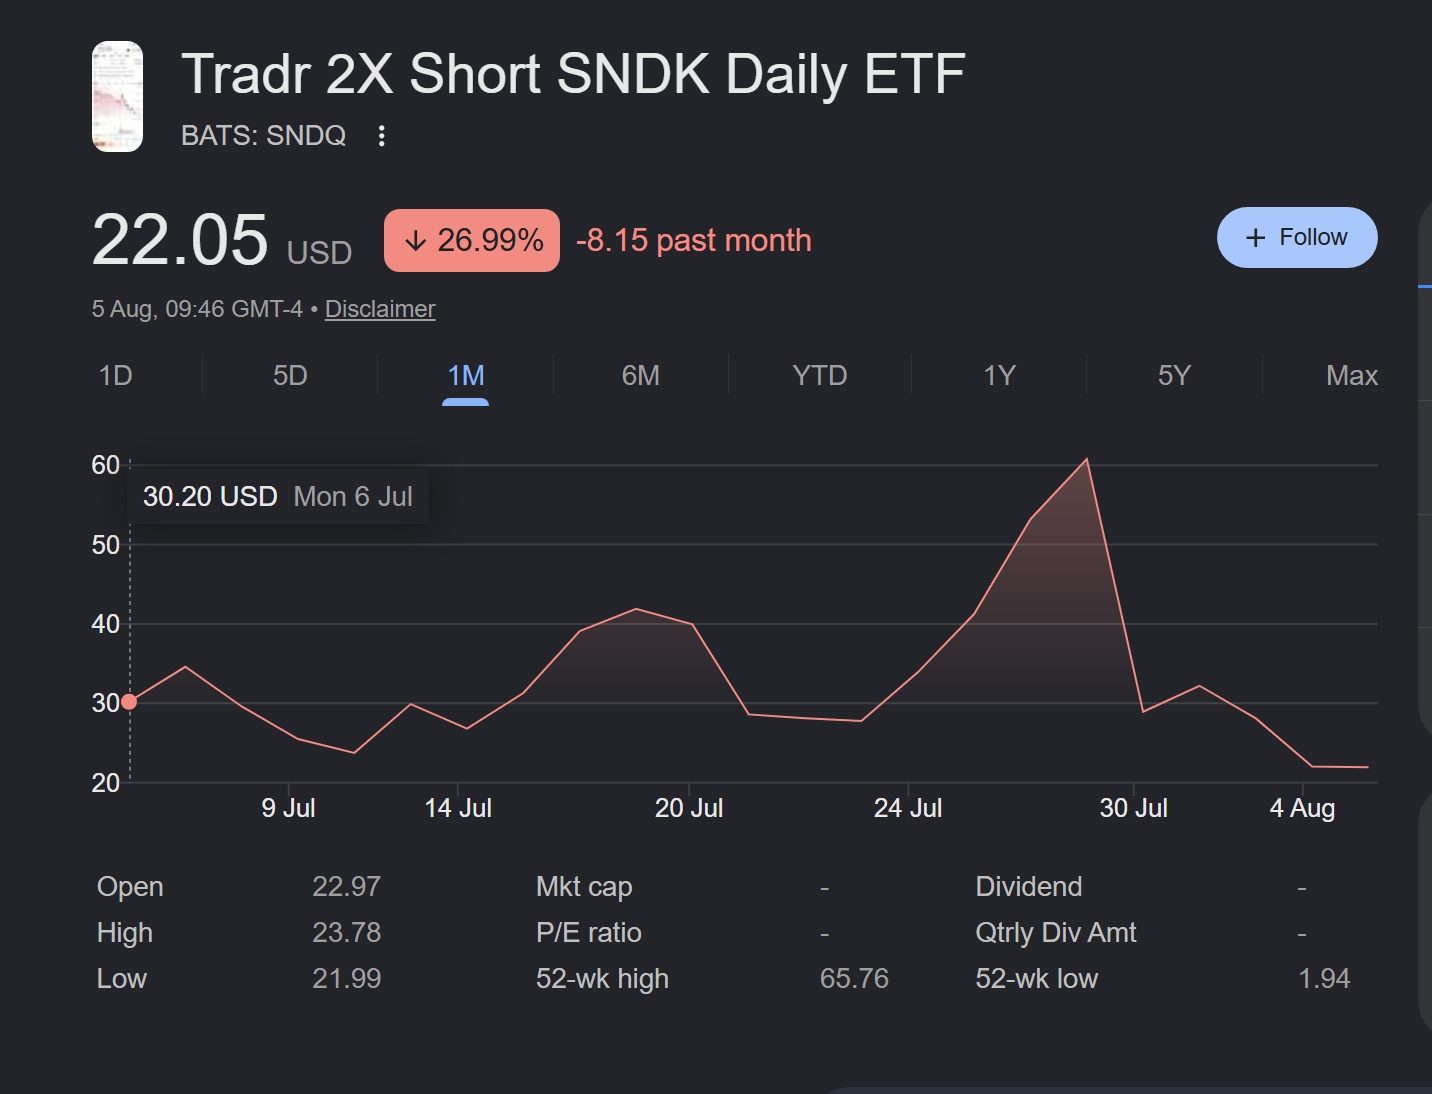Click the down-arrow 26.99% change badge
The image size is (1432, 1094).
[472, 240]
